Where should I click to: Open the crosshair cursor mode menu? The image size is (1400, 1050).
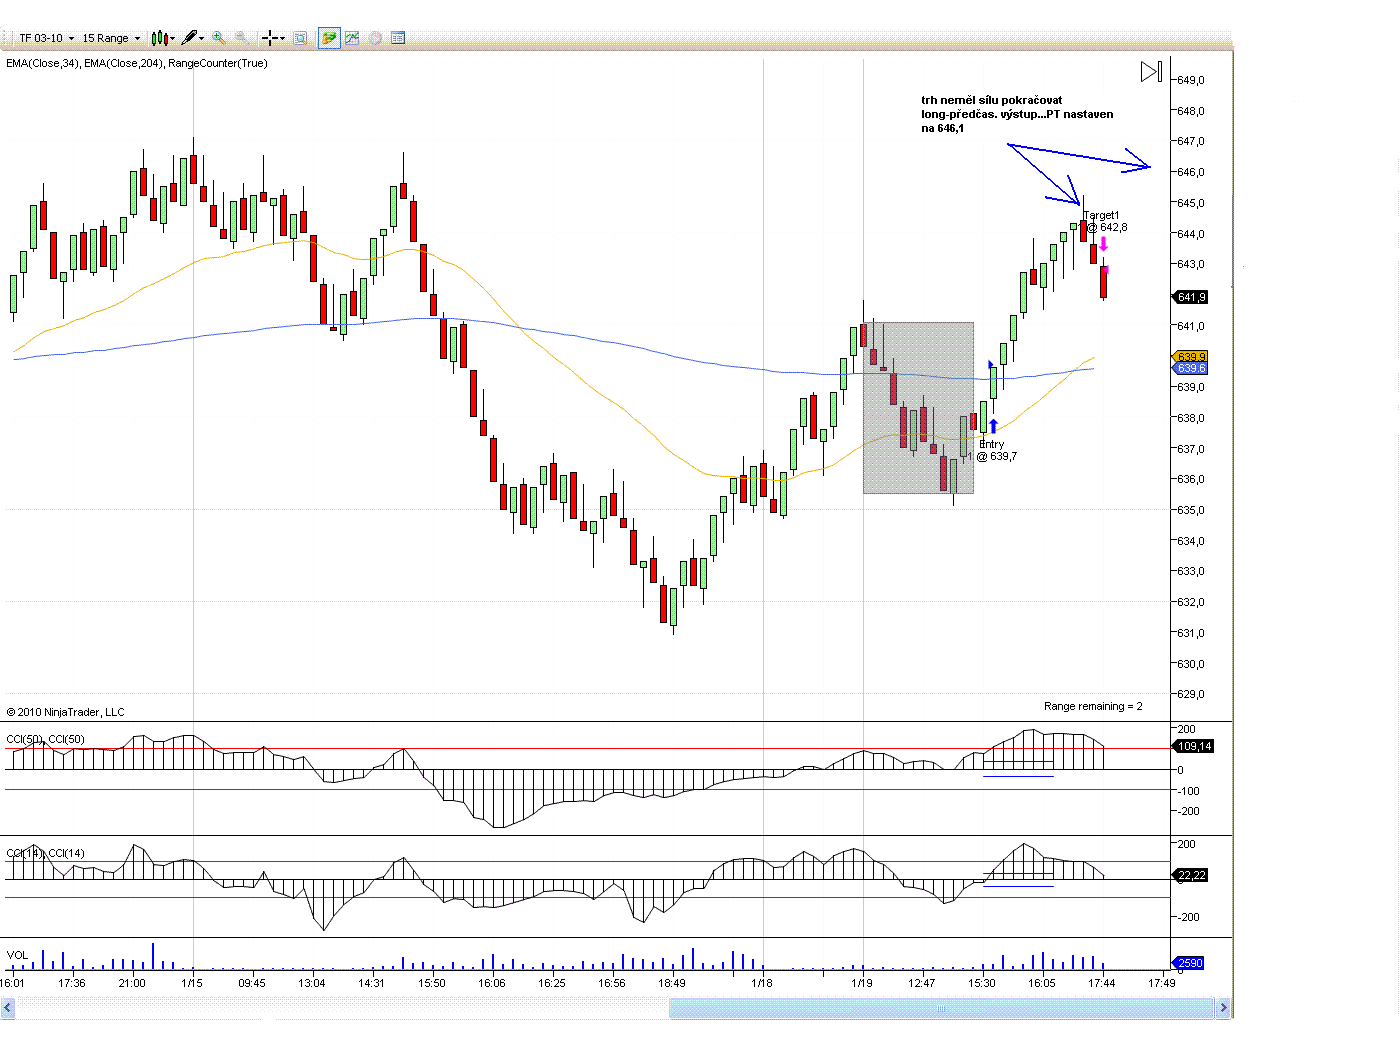point(273,38)
